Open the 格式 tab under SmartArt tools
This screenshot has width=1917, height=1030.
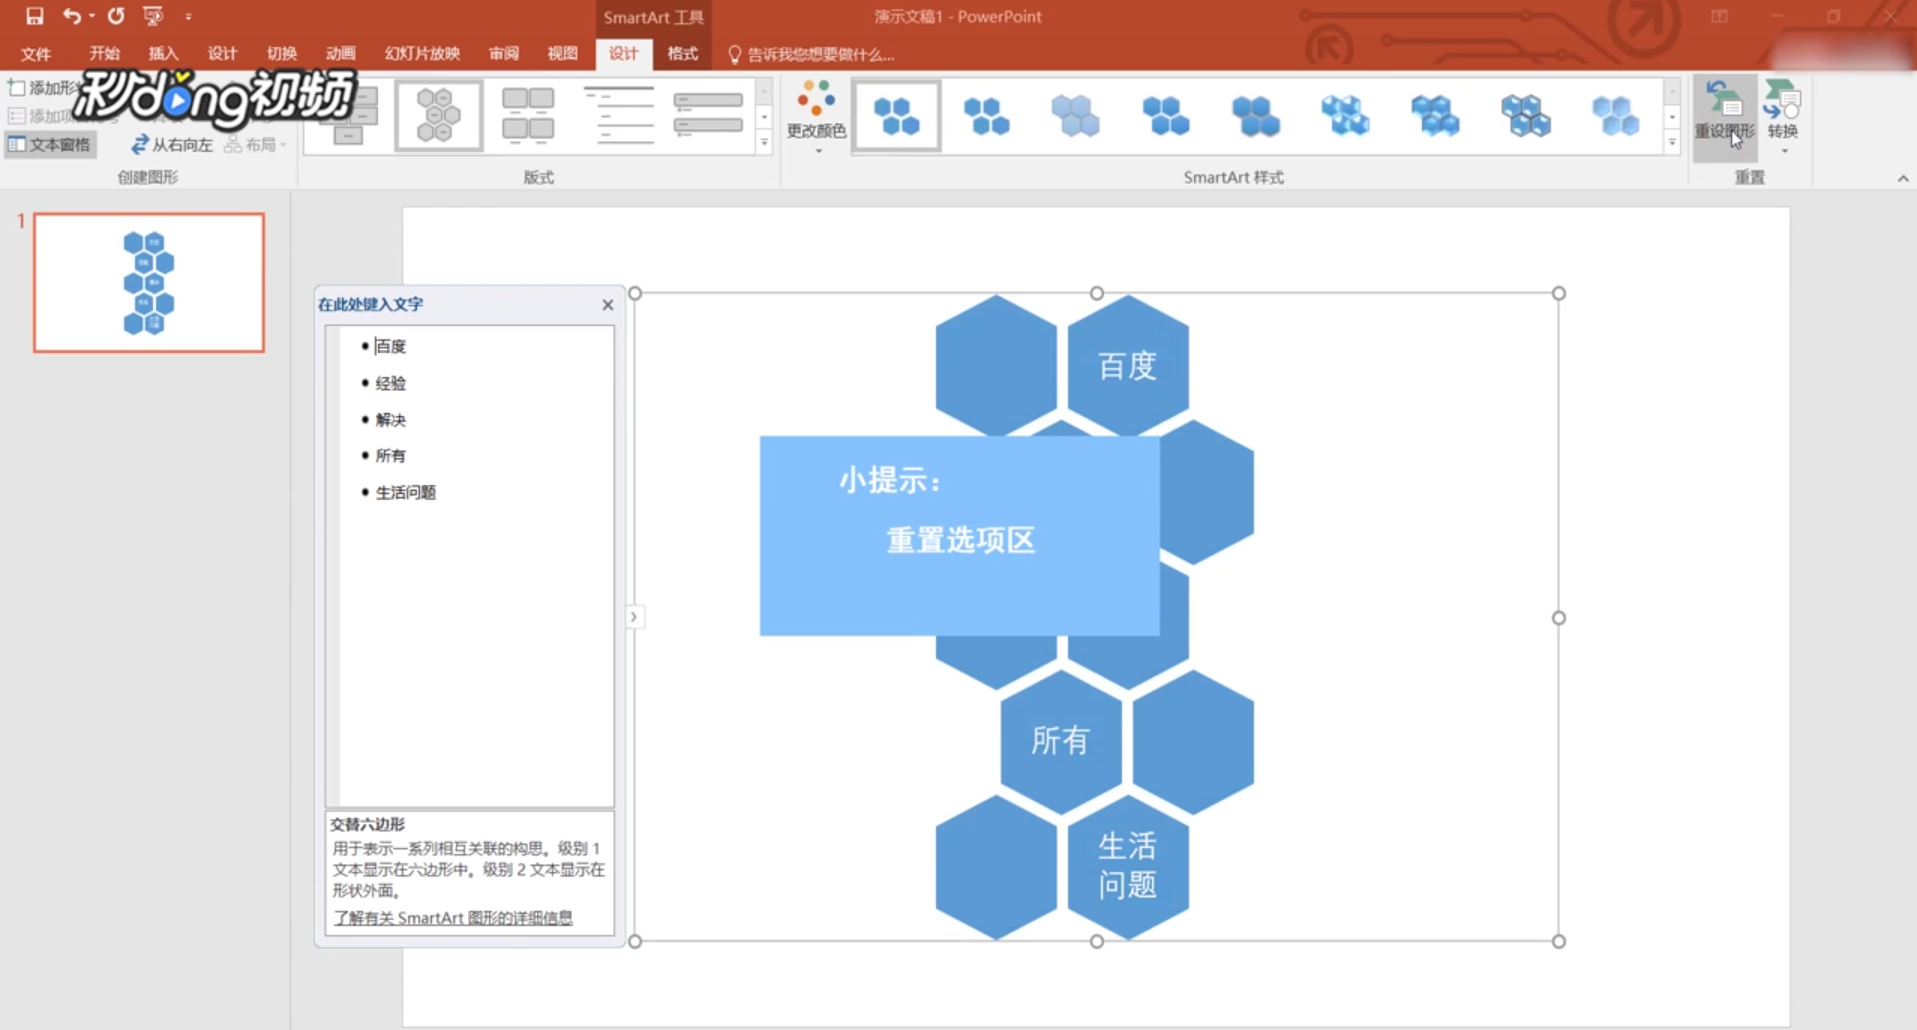pos(682,54)
